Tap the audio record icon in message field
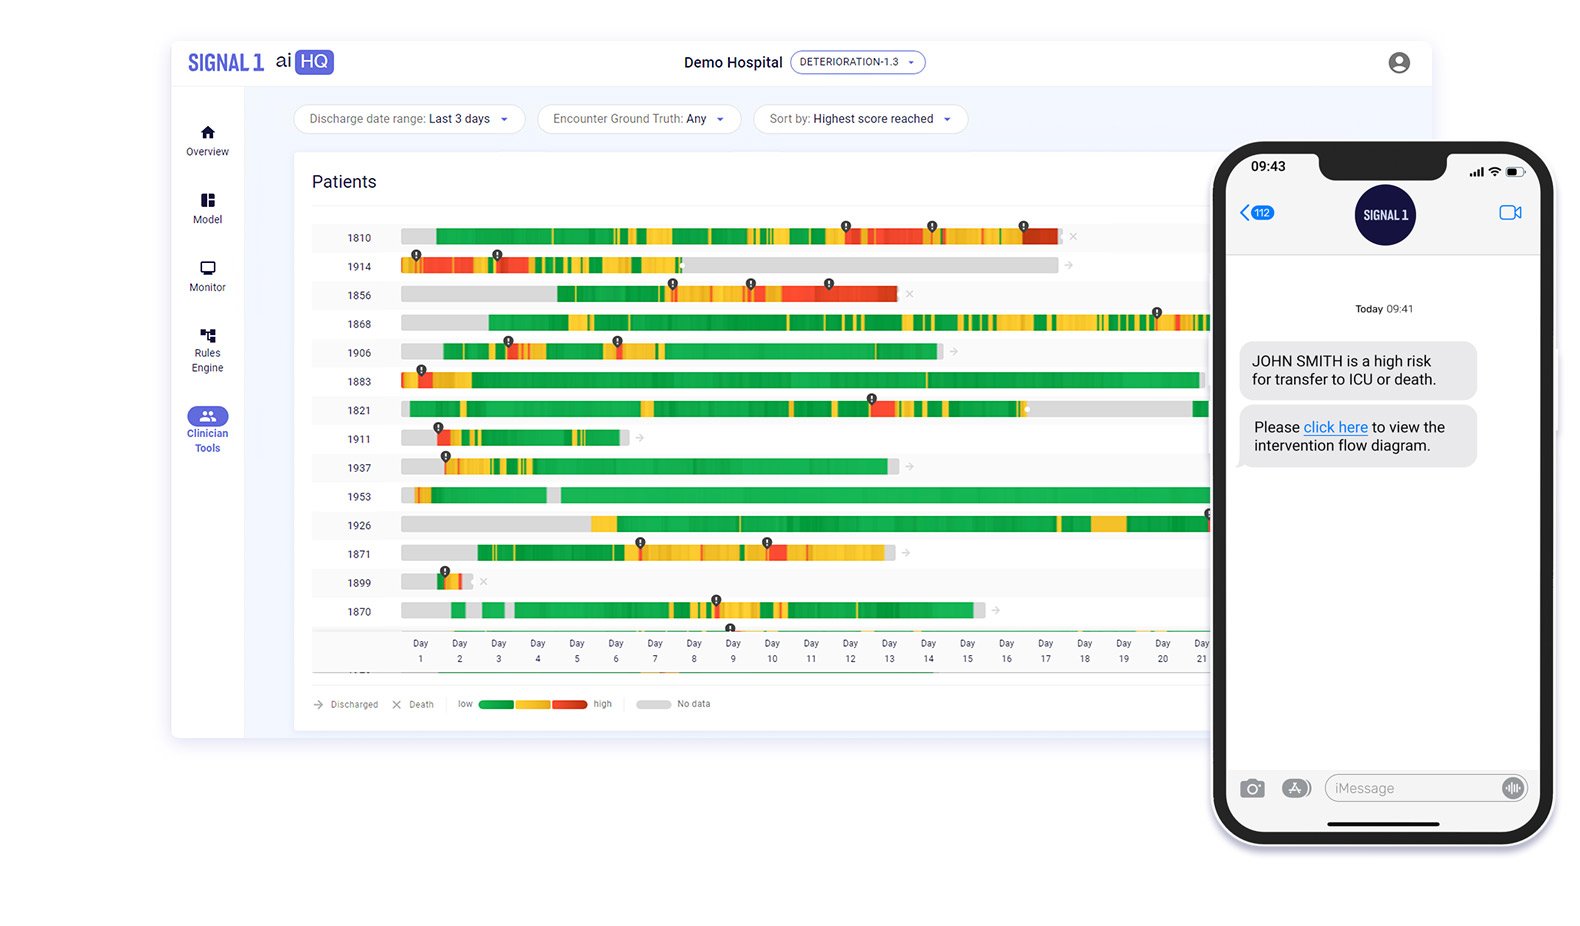 coord(1513,789)
